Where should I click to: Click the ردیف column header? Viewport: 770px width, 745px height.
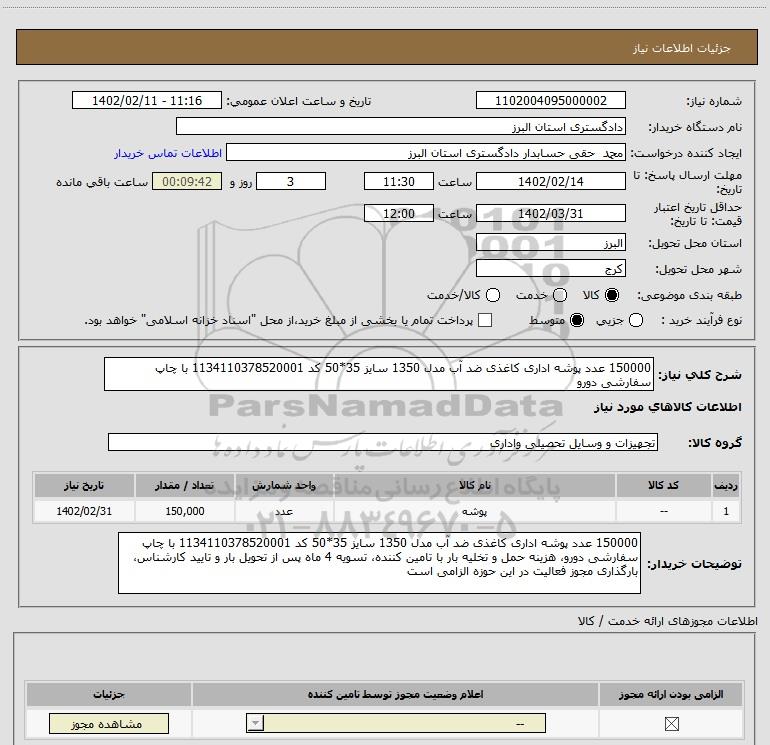[x=726, y=485]
